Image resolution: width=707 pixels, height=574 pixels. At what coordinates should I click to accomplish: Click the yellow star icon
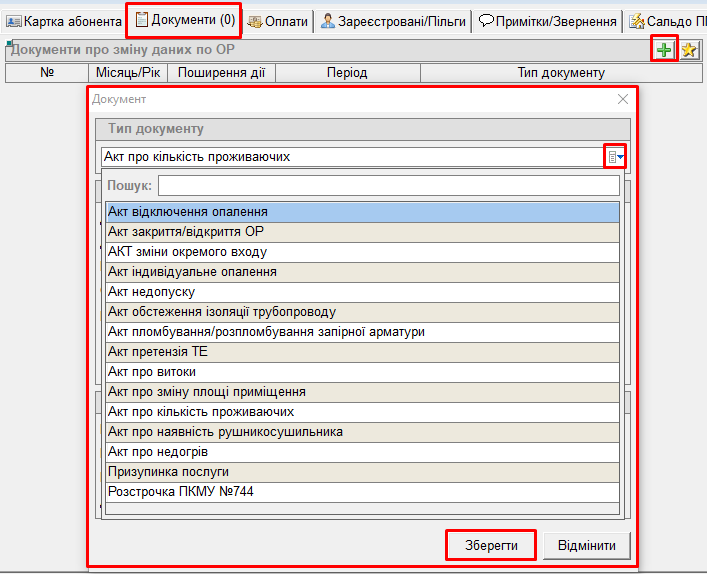[x=689, y=49]
